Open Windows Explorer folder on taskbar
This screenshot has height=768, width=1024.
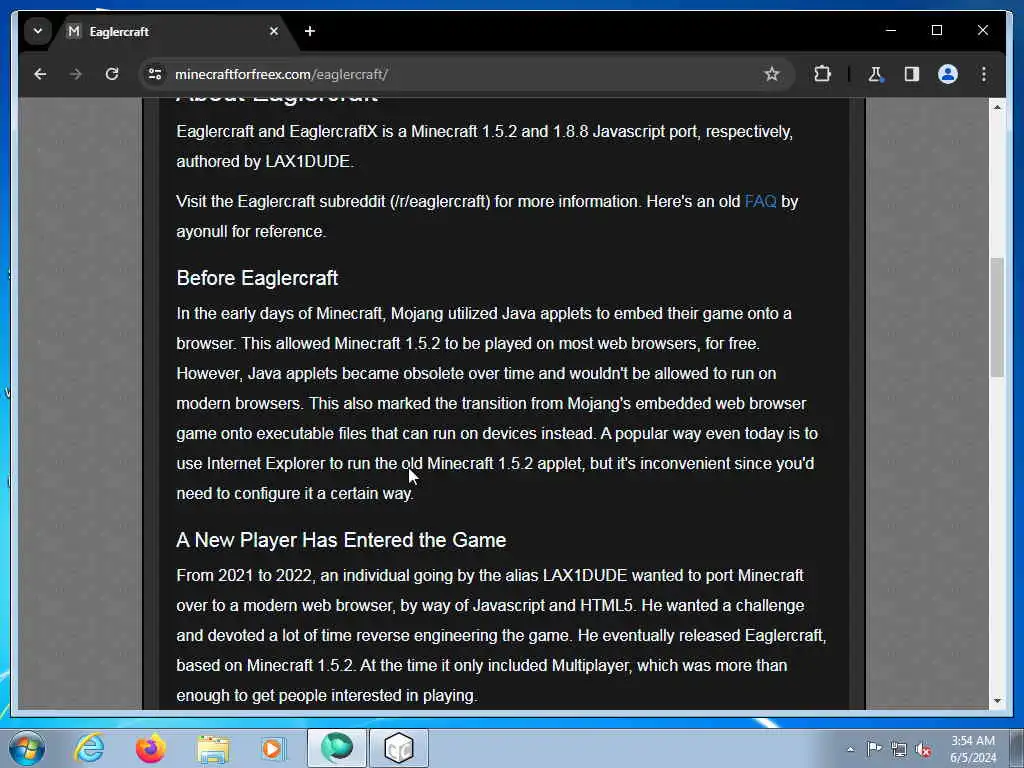(x=212, y=748)
